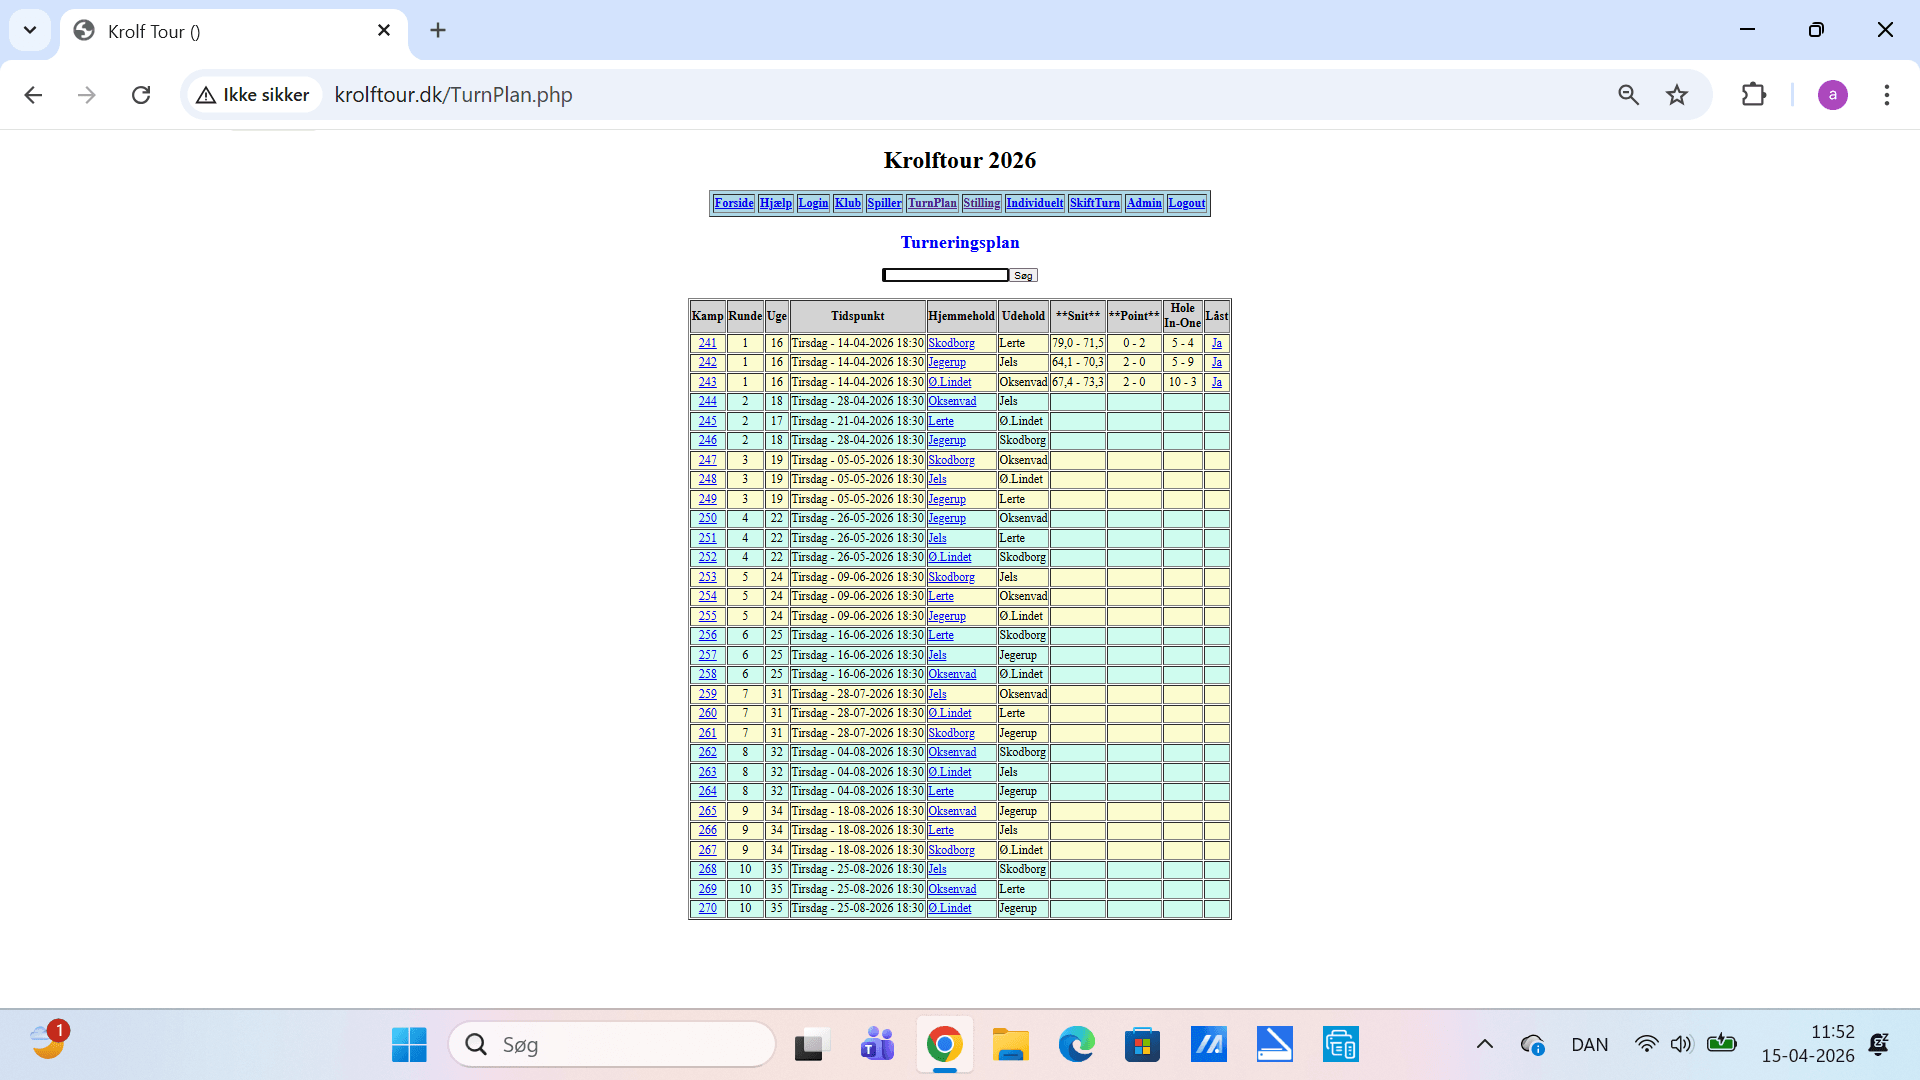Open File Explorer from the taskbar
This screenshot has width=1920, height=1080.
1010,1045
